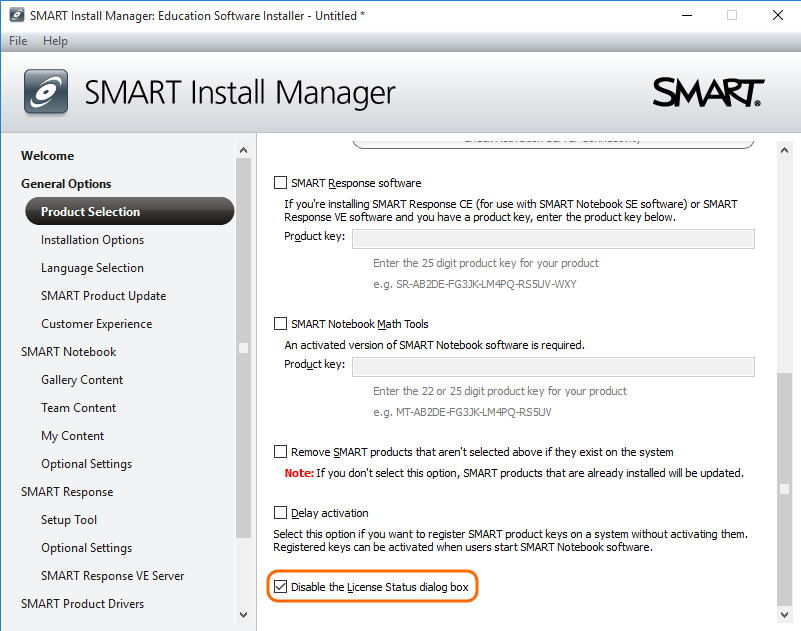Select Installation Options in the sidebar
801x631 pixels.
92,240
